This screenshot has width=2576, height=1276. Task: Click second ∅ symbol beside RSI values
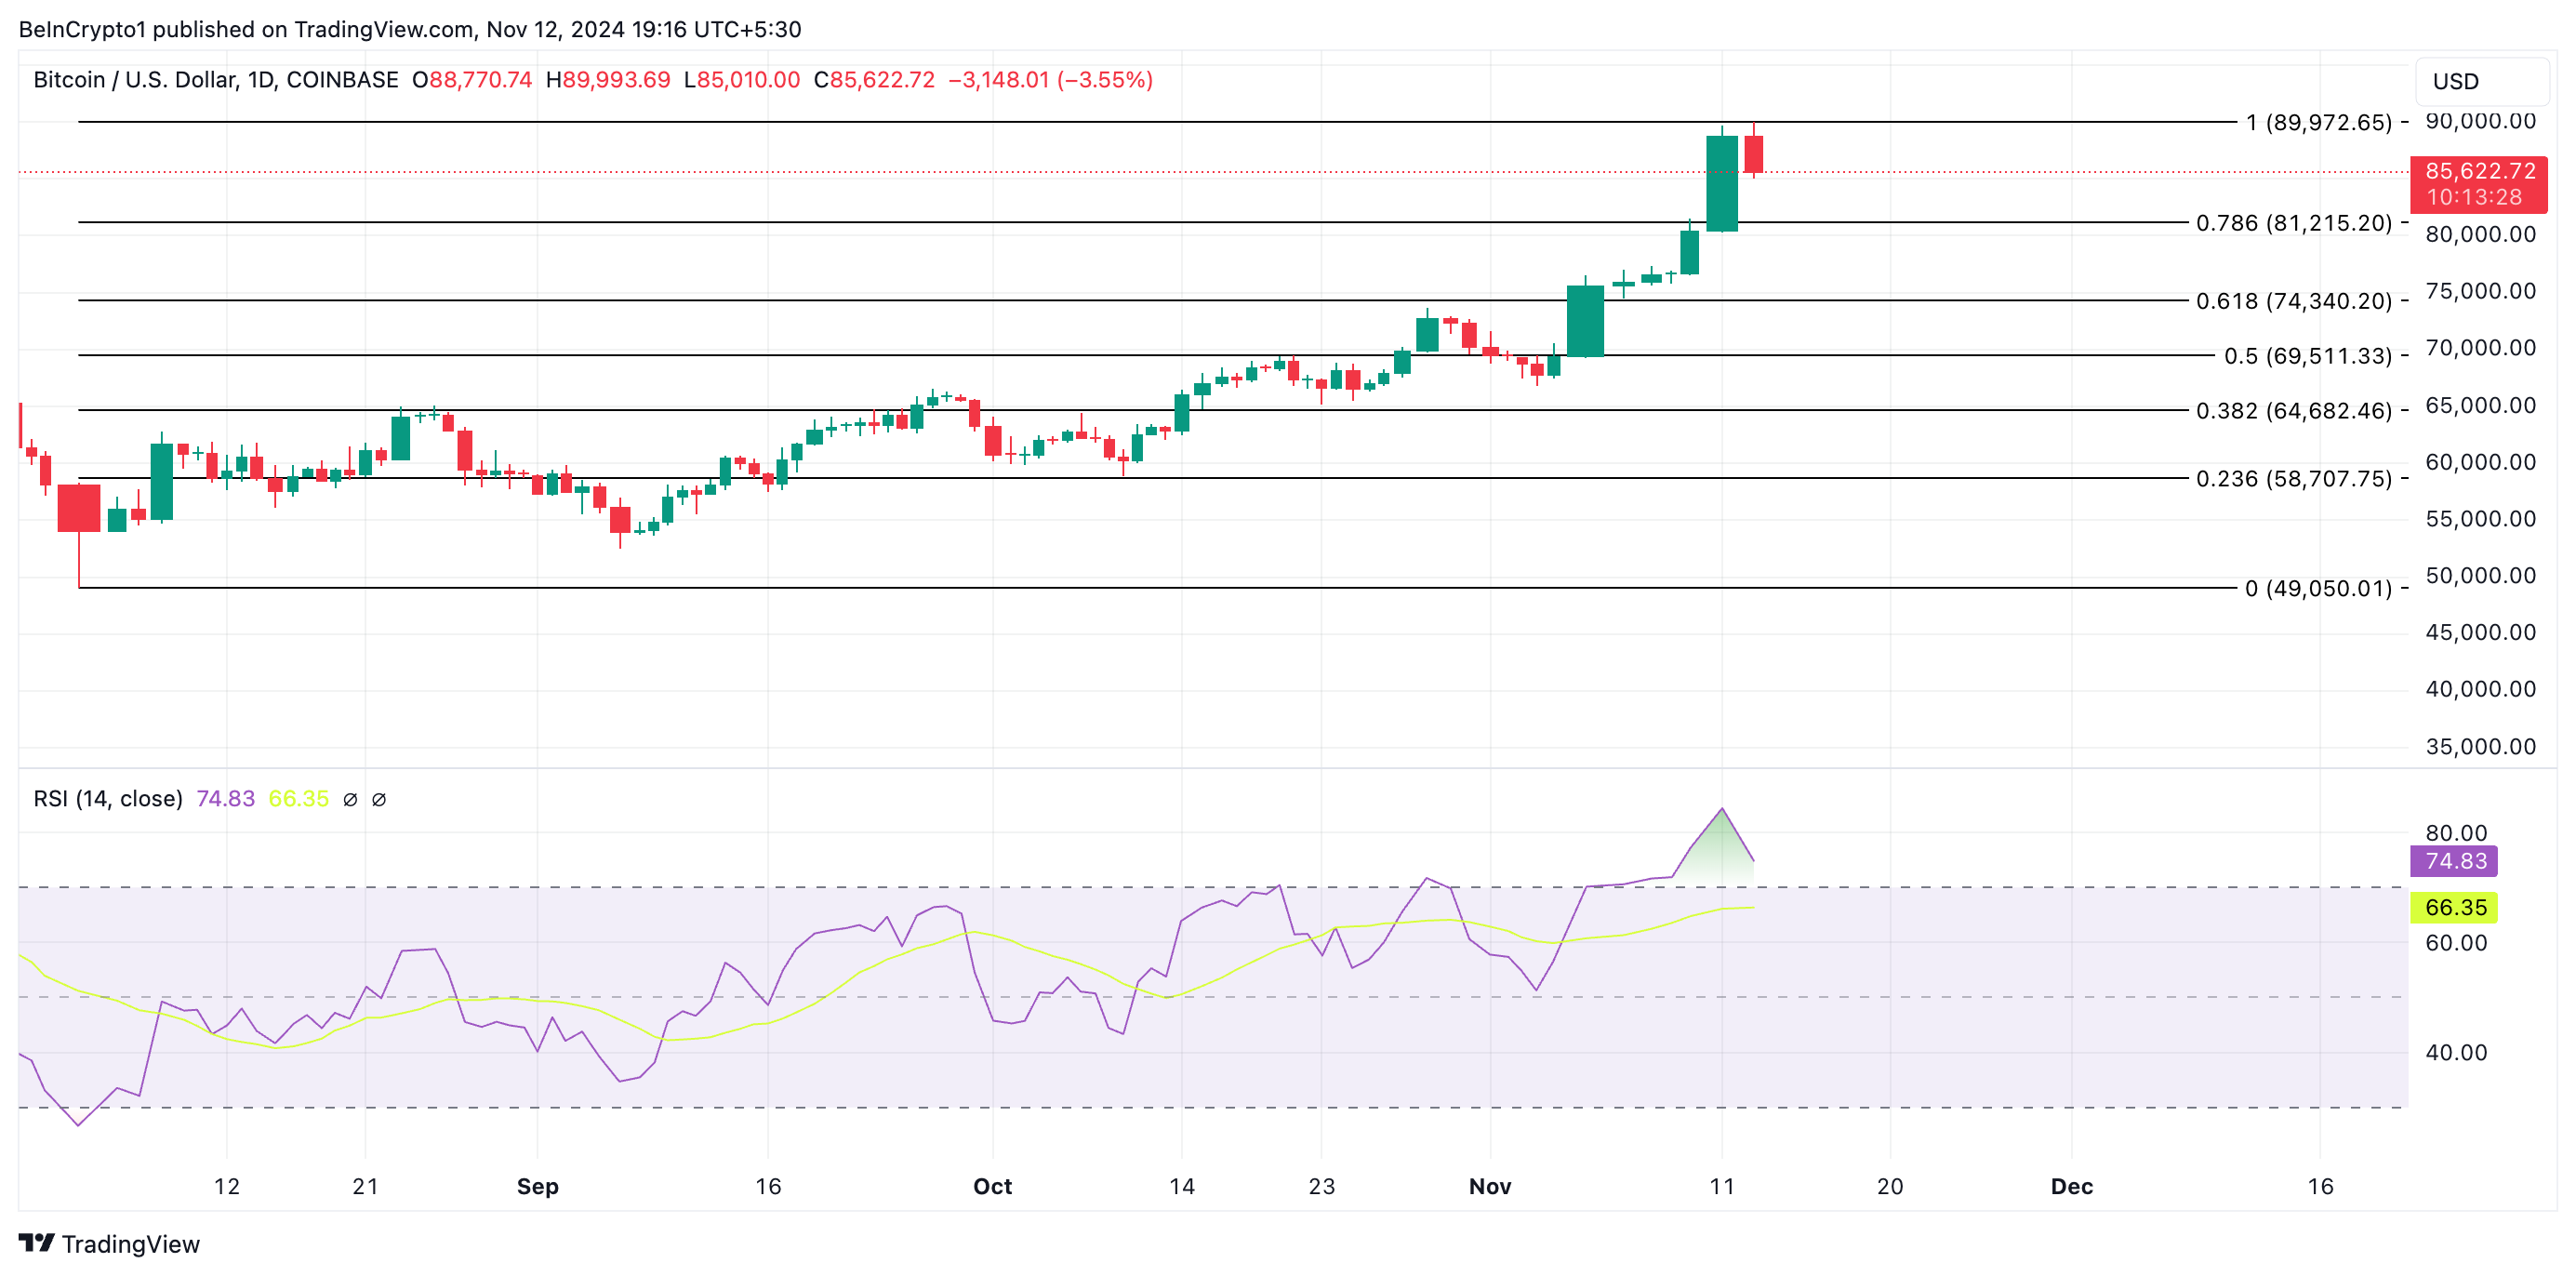[x=379, y=799]
